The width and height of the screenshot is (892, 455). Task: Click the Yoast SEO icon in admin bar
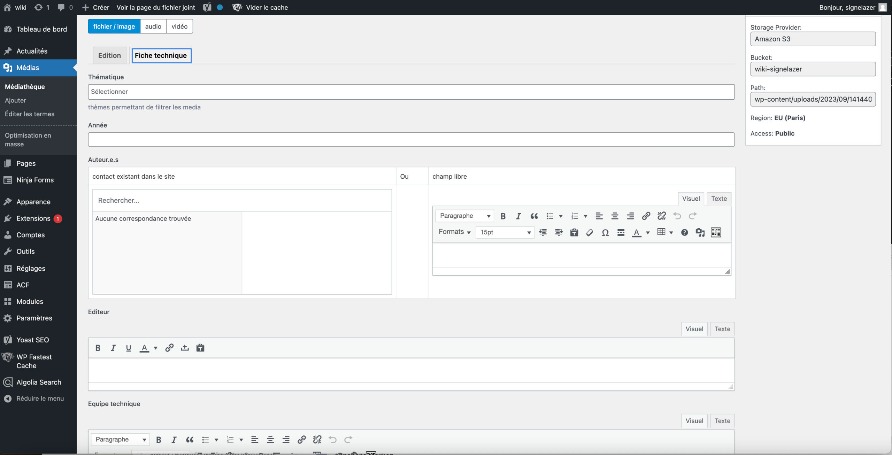pyautogui.click(x=207, y=7)
